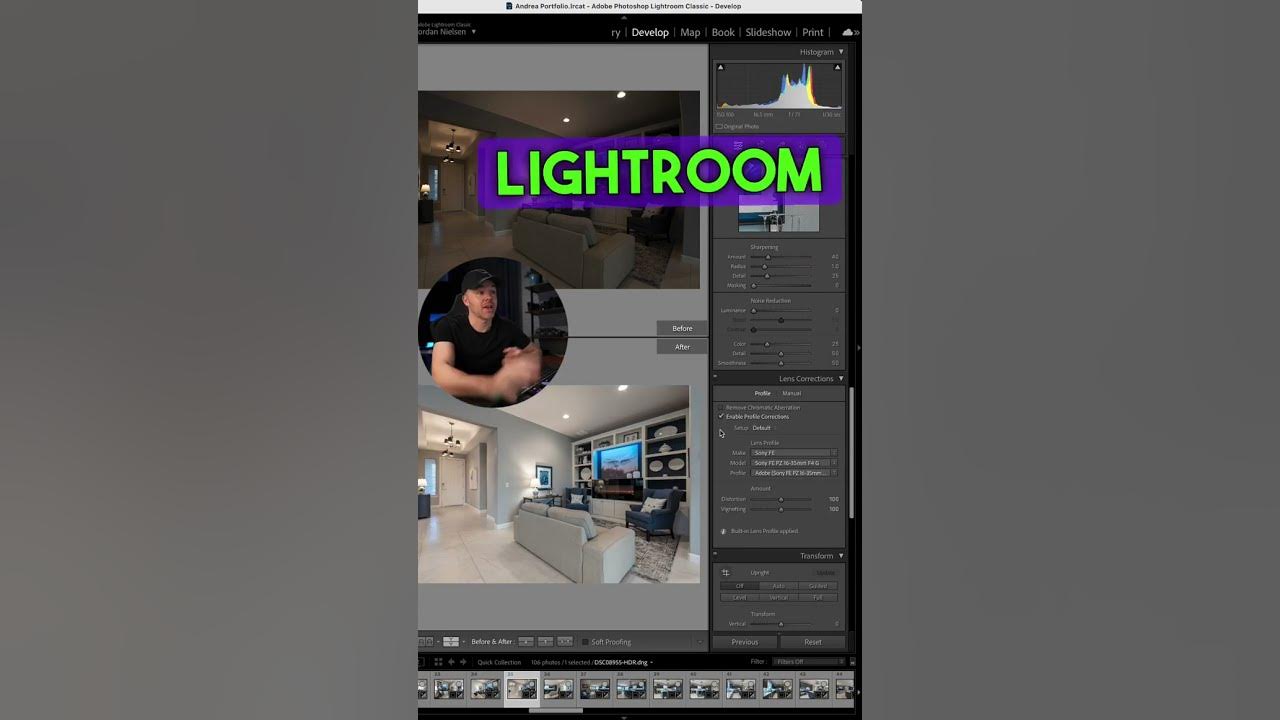Collapse the Transform panel
Viewport: 1280px width, 720px height.
[840, 556]
